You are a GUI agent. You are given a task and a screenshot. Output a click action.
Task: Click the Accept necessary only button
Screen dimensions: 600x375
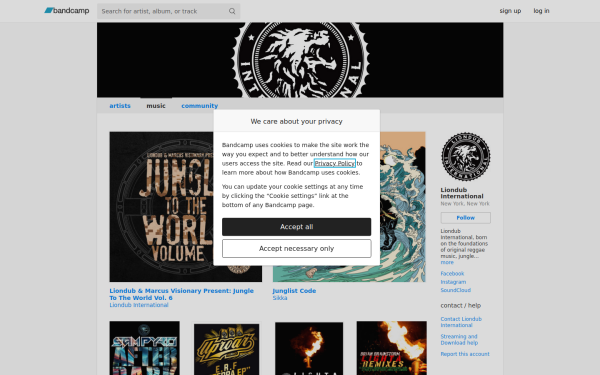click(x=297, y=248)
